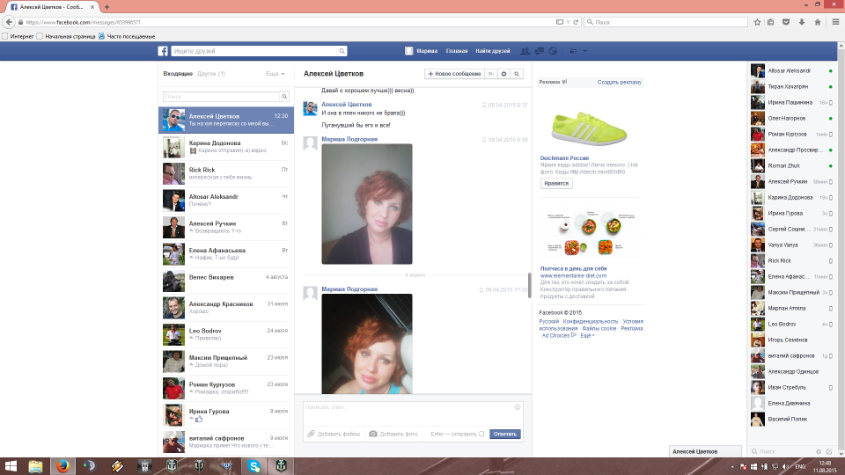The width and height of the screenshot is (845, 475).
Task: Click the Конфиденциальность footer link
Action: 590,321
